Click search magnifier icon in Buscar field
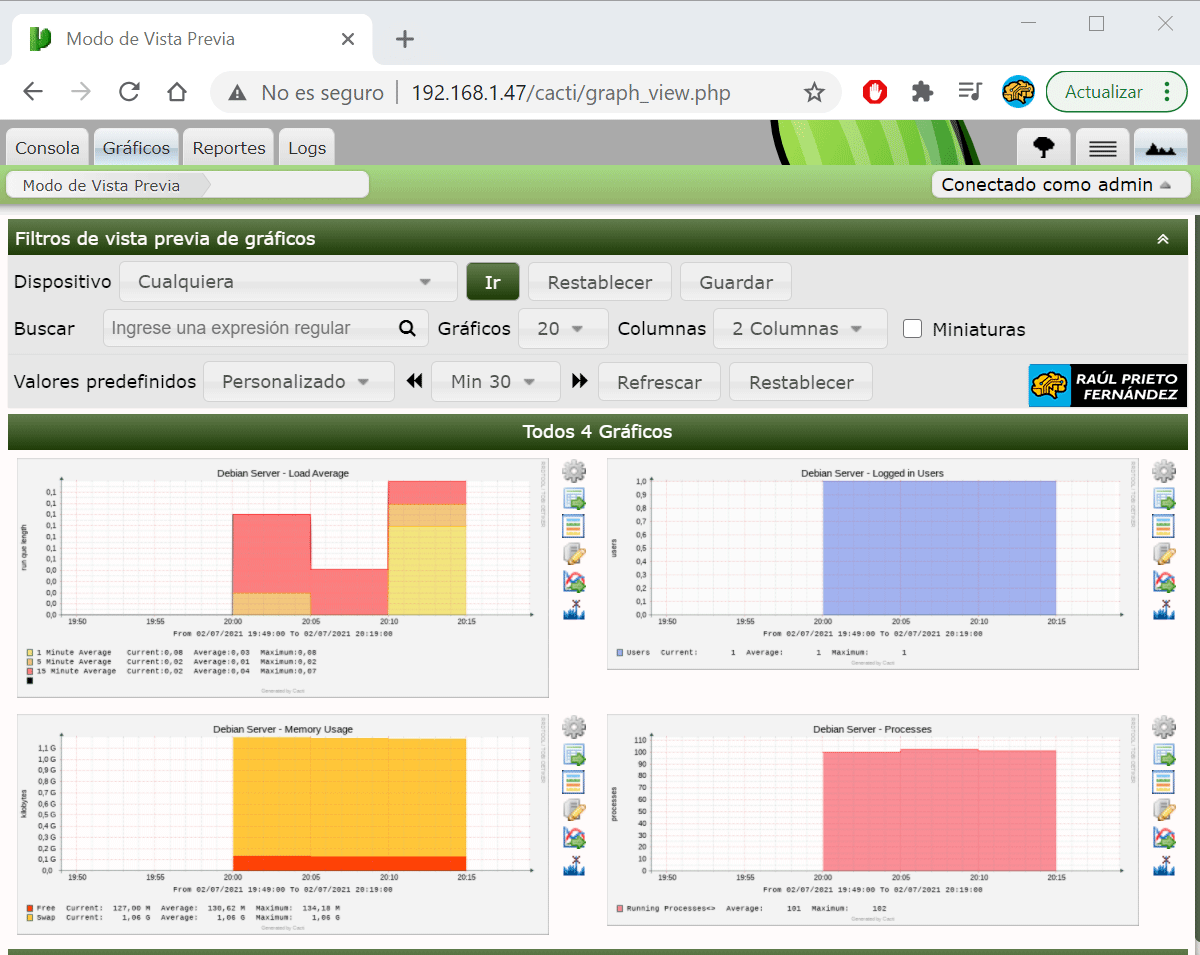The width and height of the screenshot is (1200, 955). pos(407,328)
